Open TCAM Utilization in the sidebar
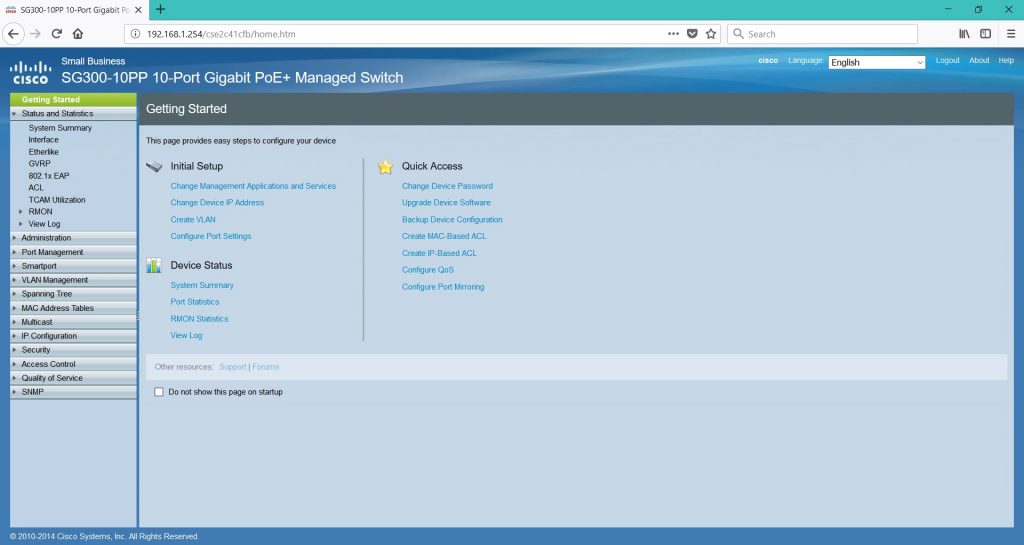 [x=57, y=200]
